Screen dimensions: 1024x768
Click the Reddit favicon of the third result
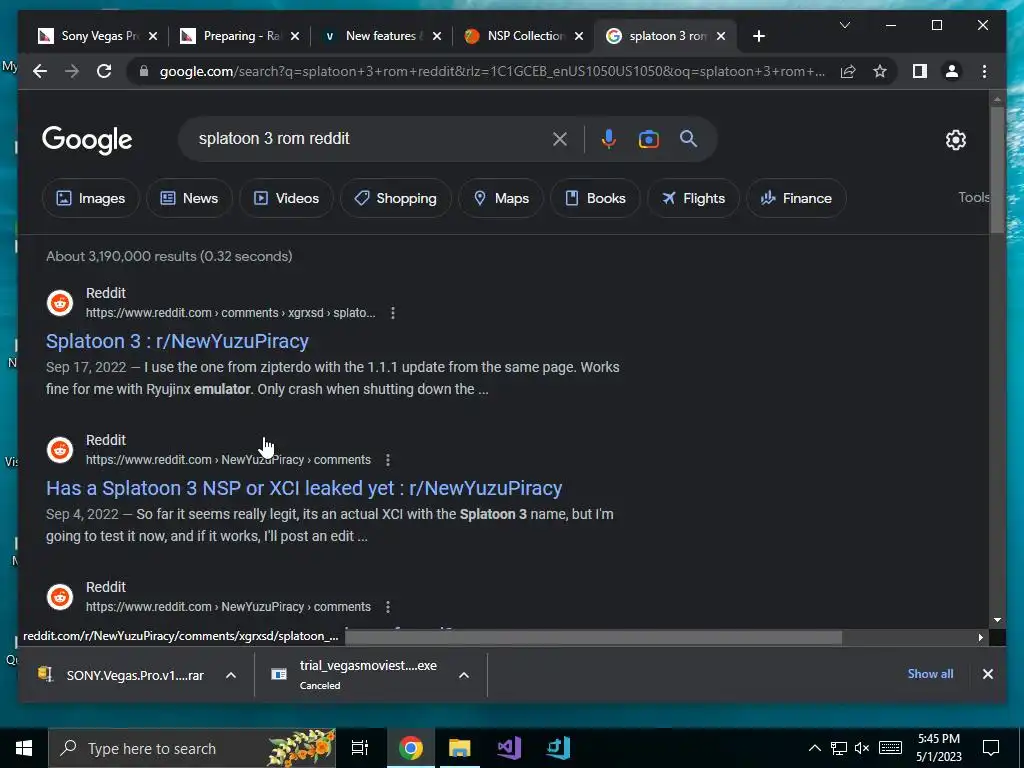[x=59, y=597]
